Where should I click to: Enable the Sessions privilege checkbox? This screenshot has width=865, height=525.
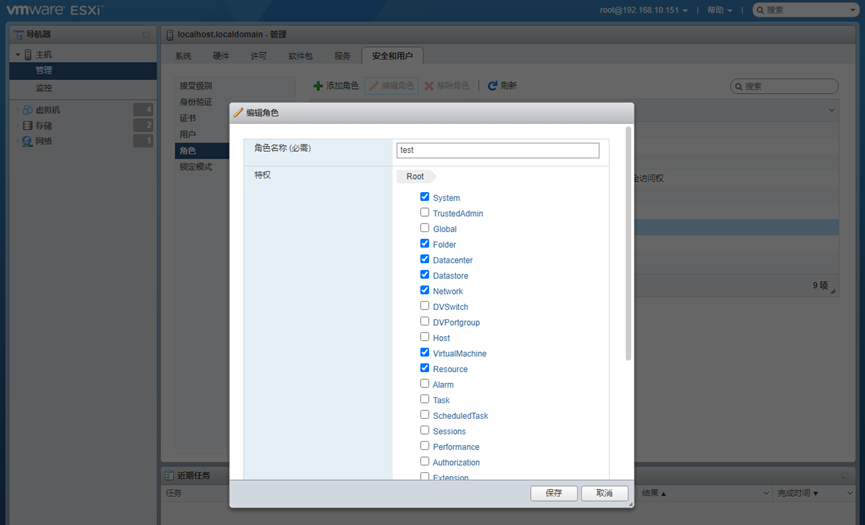pyautogui.click(x=424, y=430)
